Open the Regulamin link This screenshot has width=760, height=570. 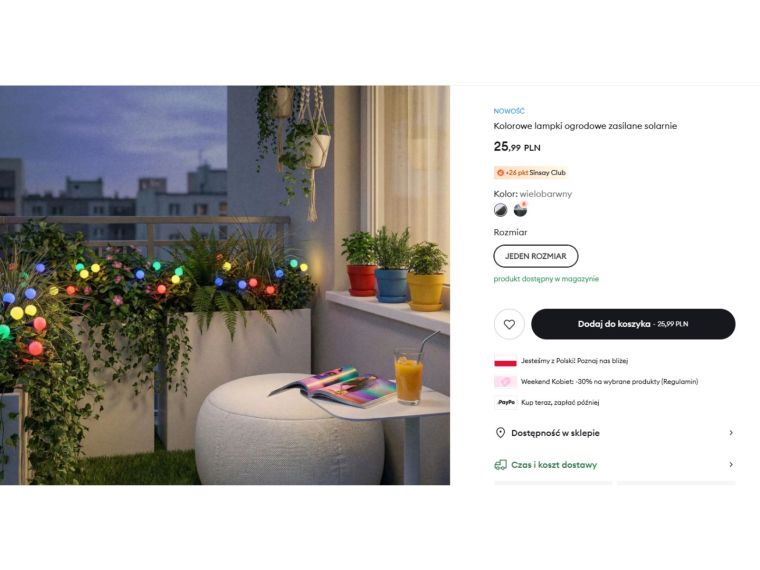[x=679, y=381]
